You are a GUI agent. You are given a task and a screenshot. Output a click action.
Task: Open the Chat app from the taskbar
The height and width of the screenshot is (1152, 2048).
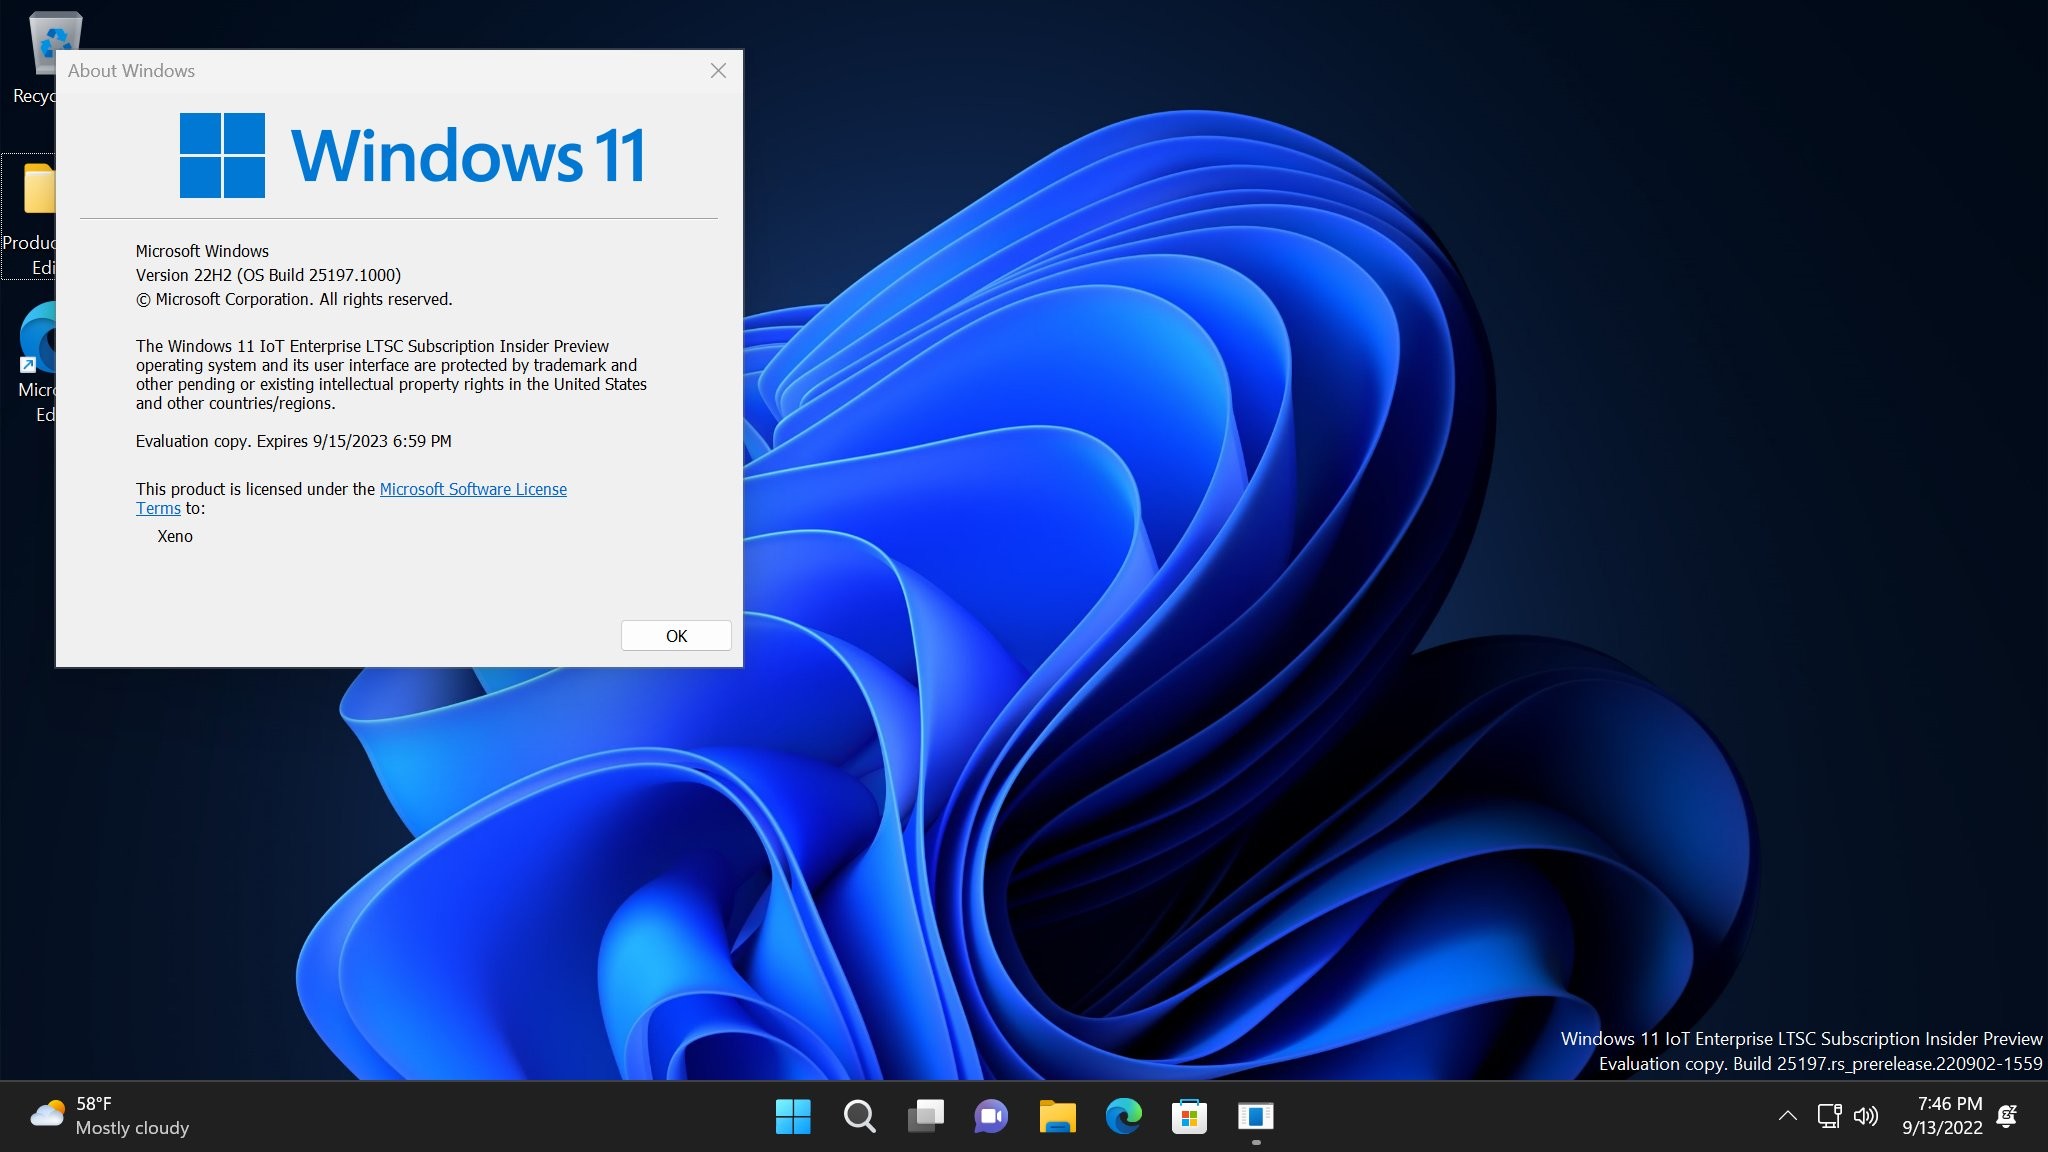(991, 1116)
